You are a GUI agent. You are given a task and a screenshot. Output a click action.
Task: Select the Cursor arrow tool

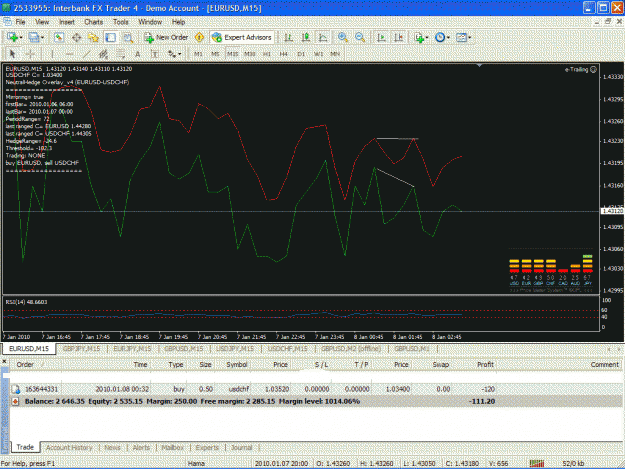pos(12,54)
